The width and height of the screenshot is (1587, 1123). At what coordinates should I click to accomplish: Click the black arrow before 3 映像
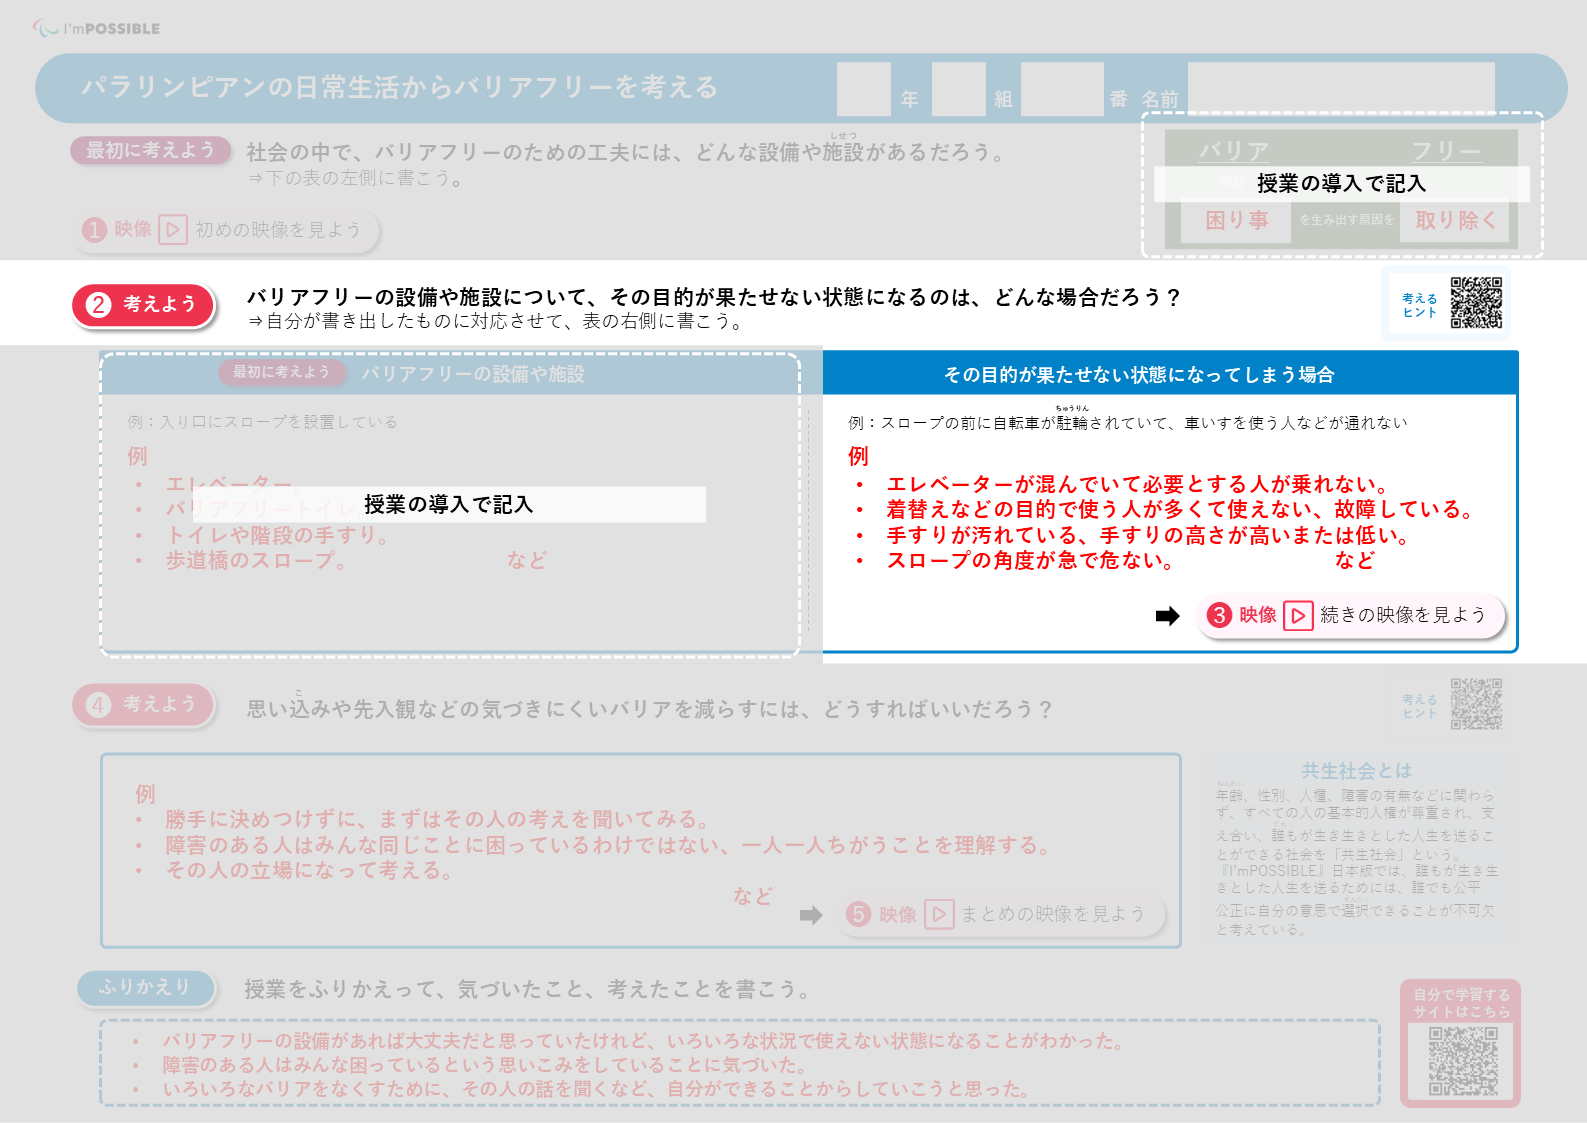click(x=1167, y=616)
